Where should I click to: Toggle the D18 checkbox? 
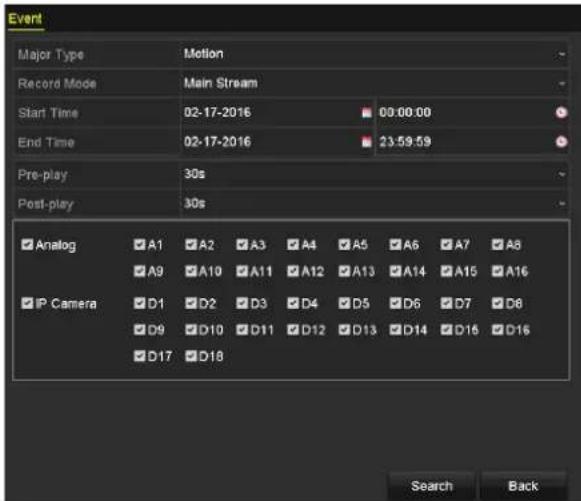click(191, 356)
